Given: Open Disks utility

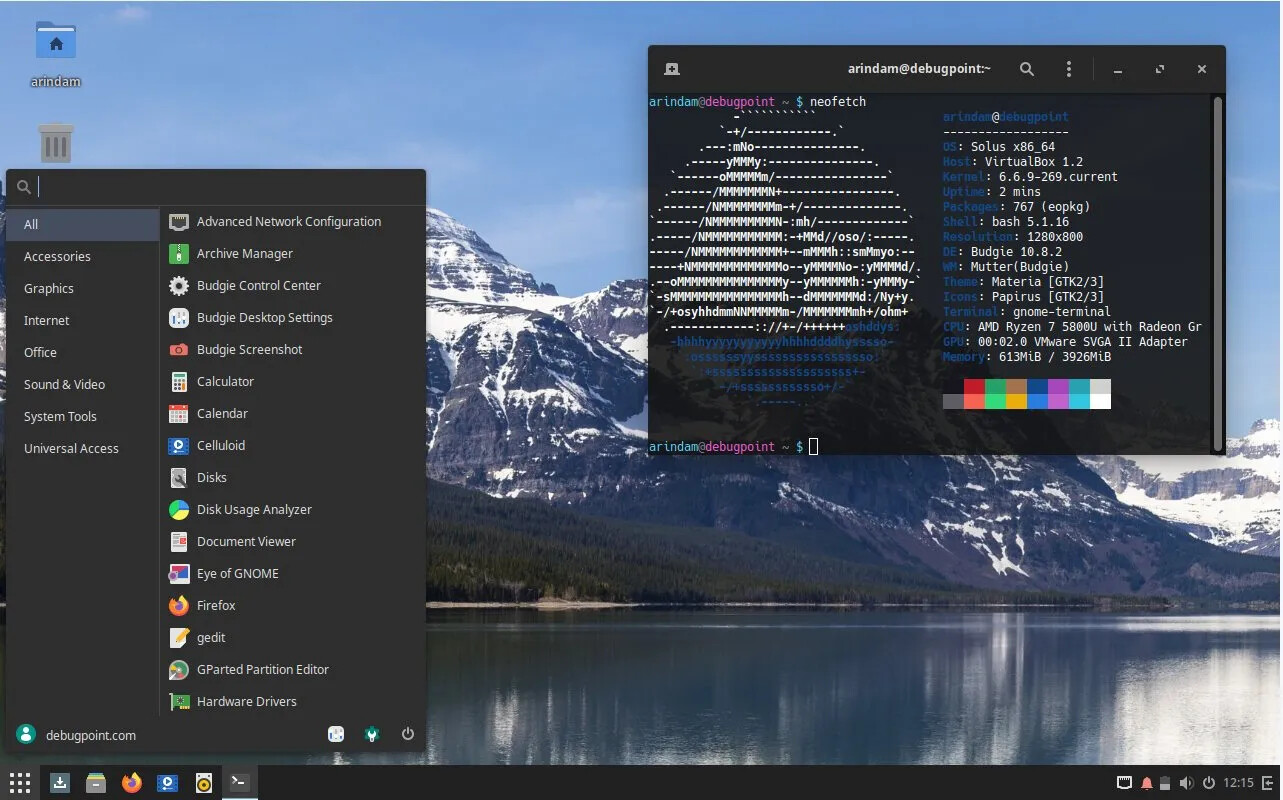Looking at the screenshot, I should pyautogui.click(x=292, y=478).
